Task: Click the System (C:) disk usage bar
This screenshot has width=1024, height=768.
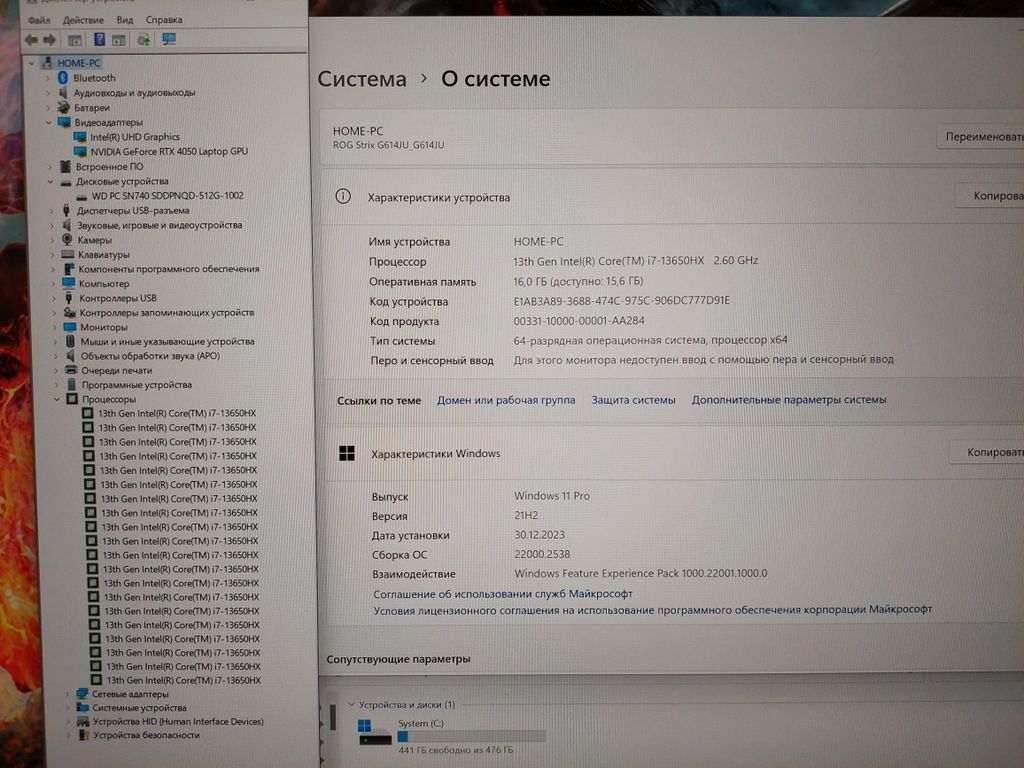Action: 471,736
